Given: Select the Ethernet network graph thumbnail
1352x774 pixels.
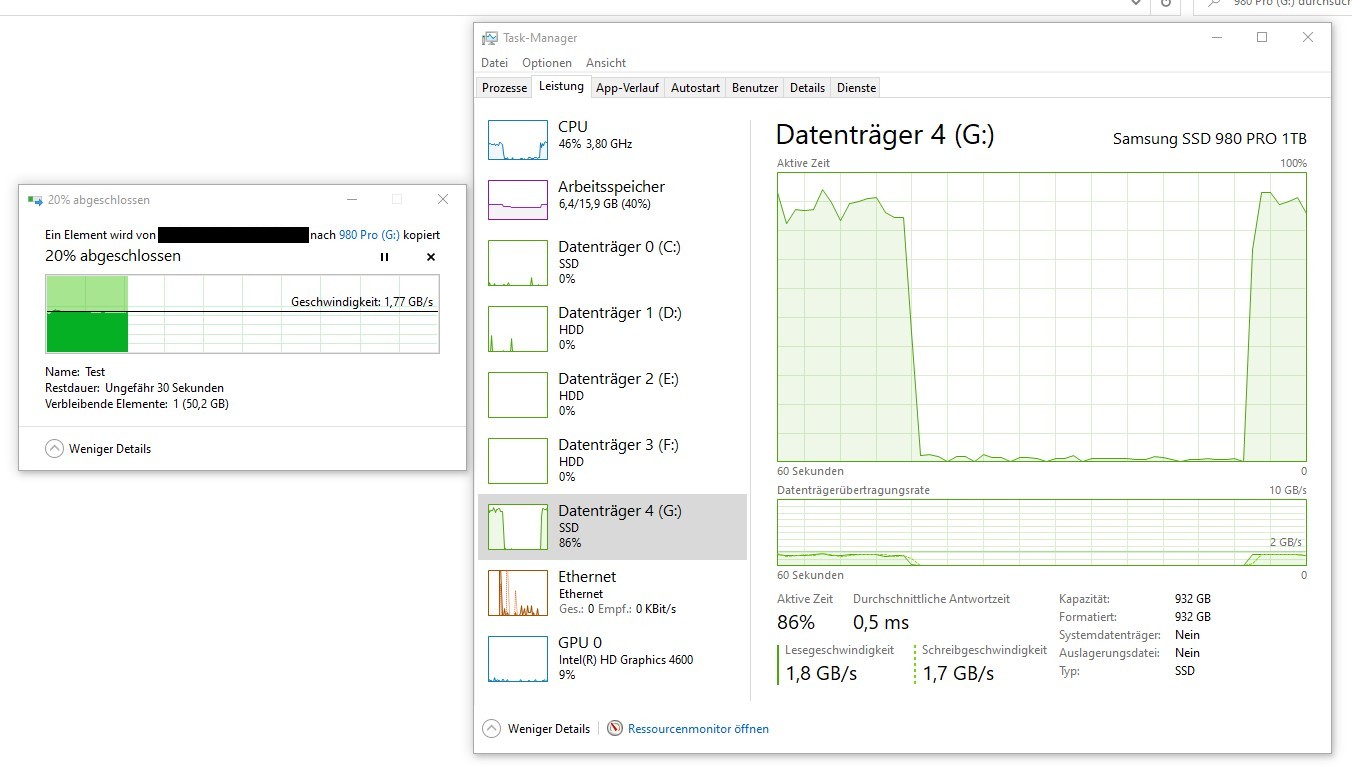Looking at the screenshot, I should [517, 593].
